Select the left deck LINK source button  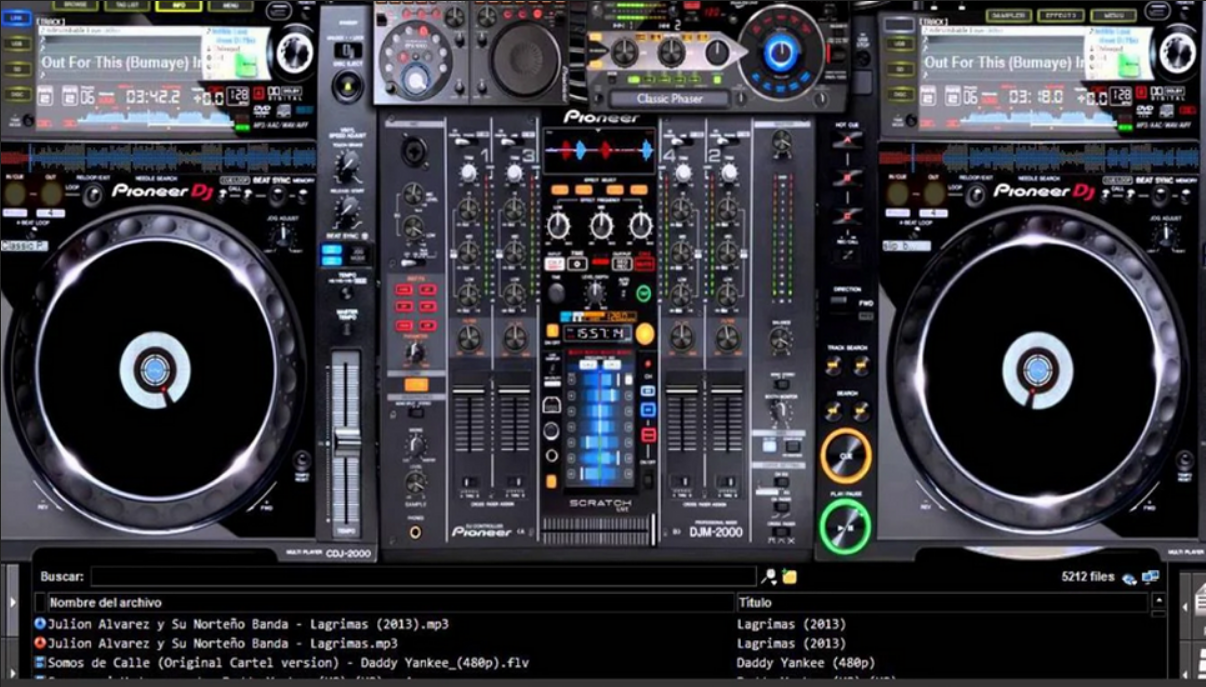tap(16, 19)
